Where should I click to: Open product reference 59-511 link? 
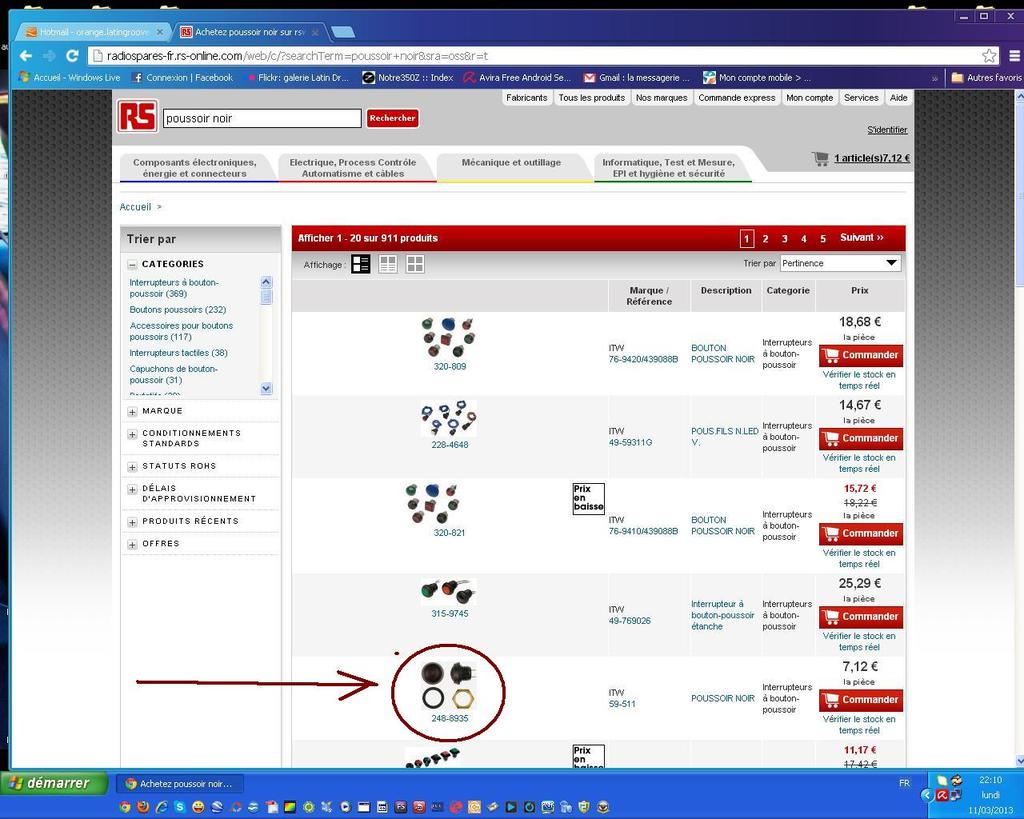tap(622, 704)
